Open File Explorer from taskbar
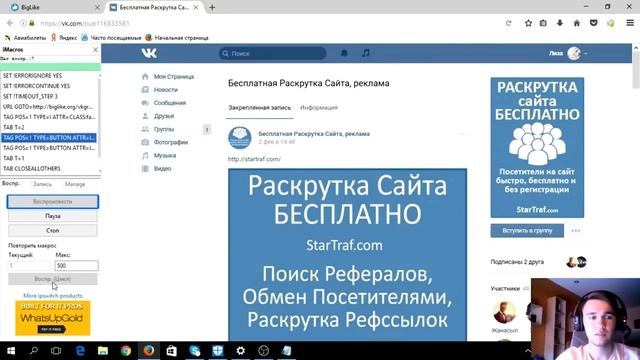Viewport: 640px width, 360px height. pyautogui.click(x=103, y=351)
